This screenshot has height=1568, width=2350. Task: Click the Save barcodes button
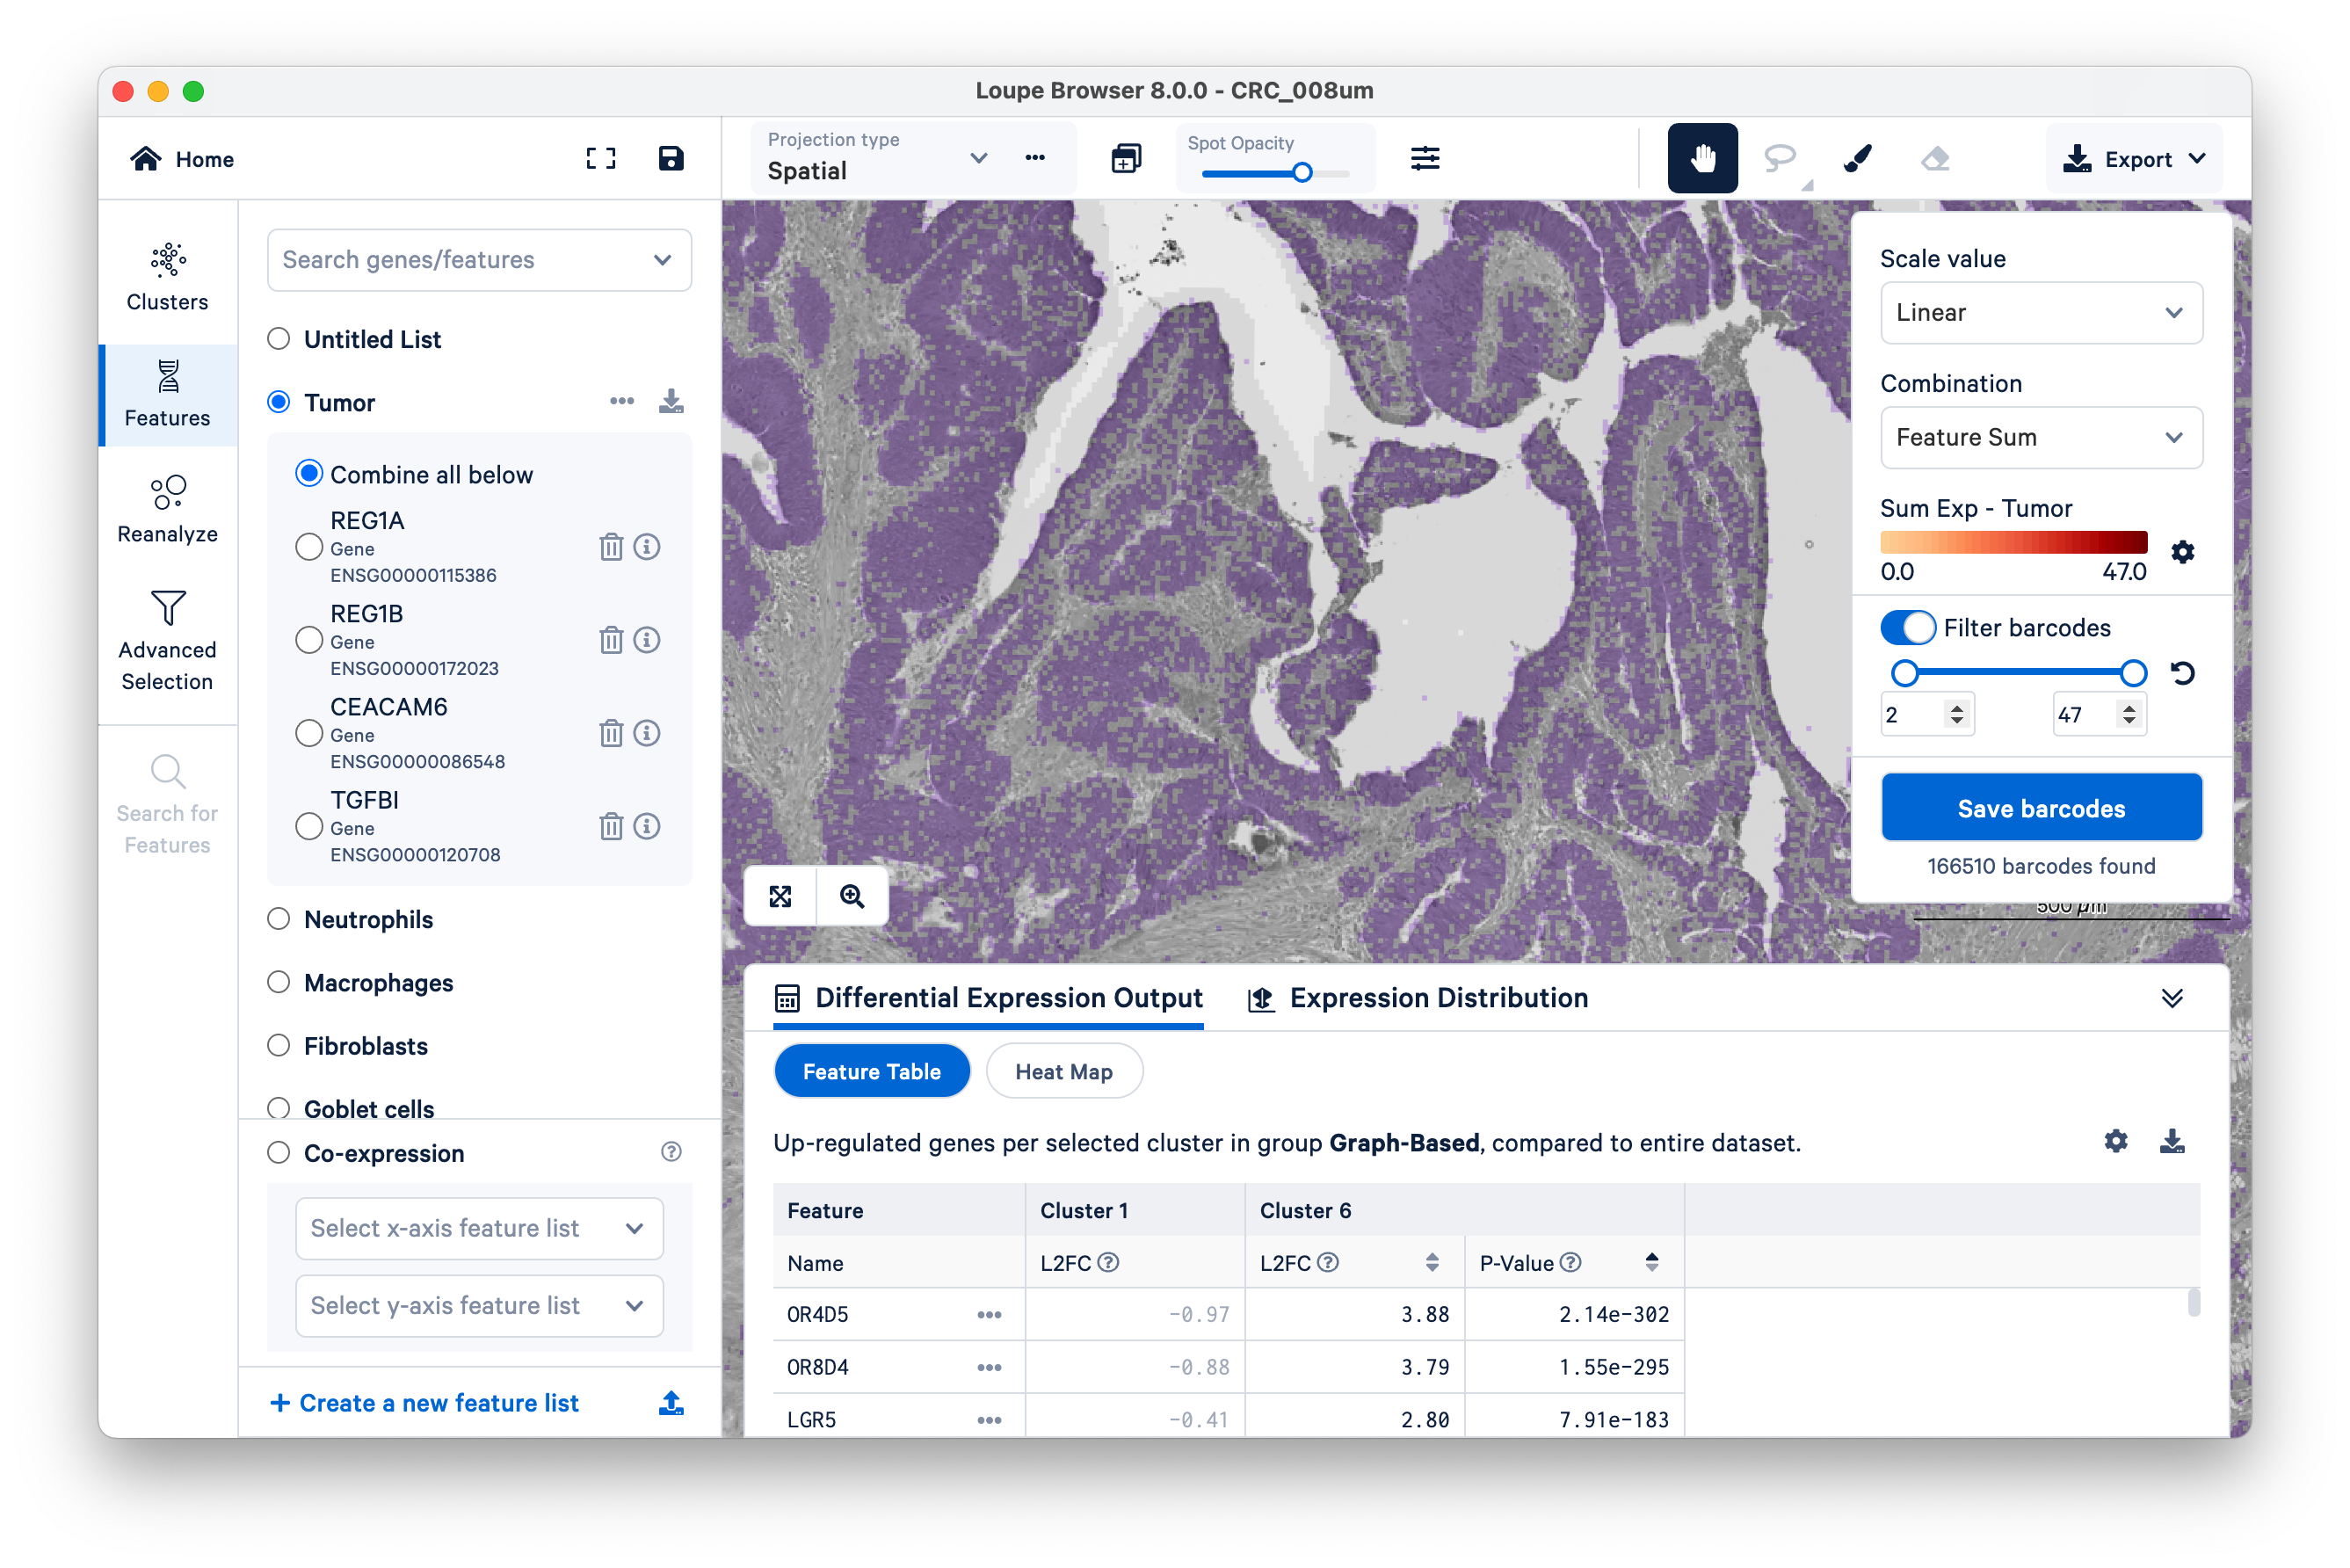point(2040,808)
